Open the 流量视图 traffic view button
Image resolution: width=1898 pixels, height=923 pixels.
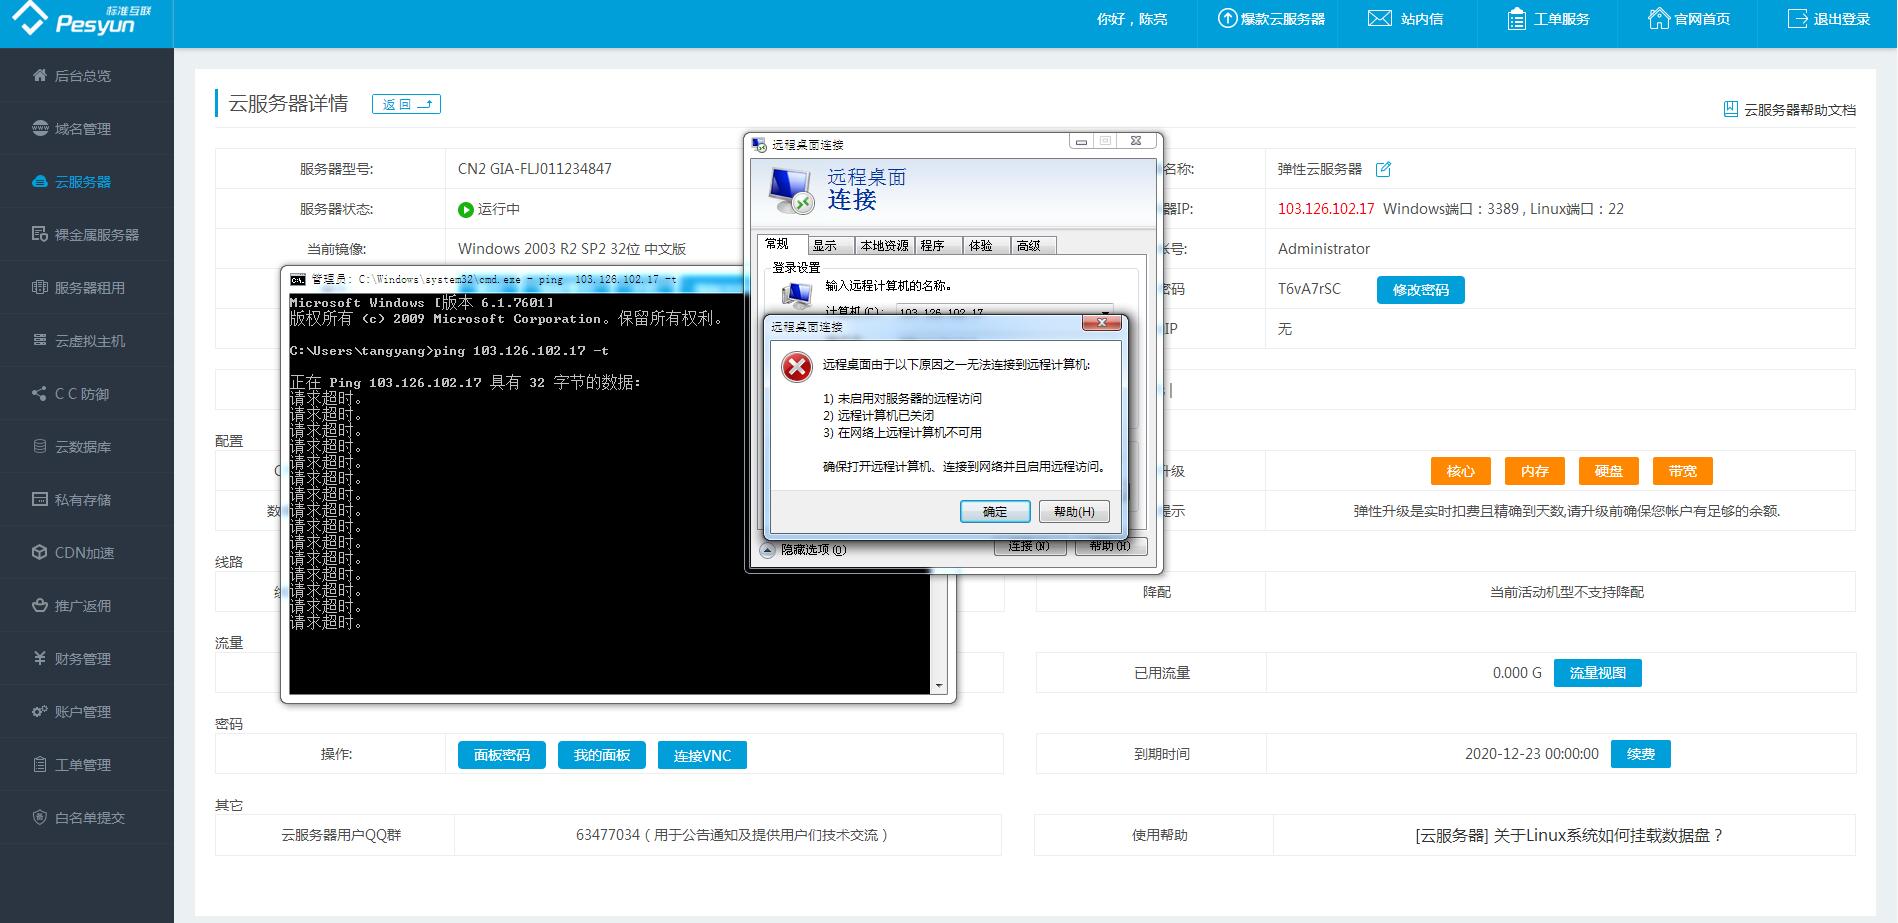(1597, 673)
